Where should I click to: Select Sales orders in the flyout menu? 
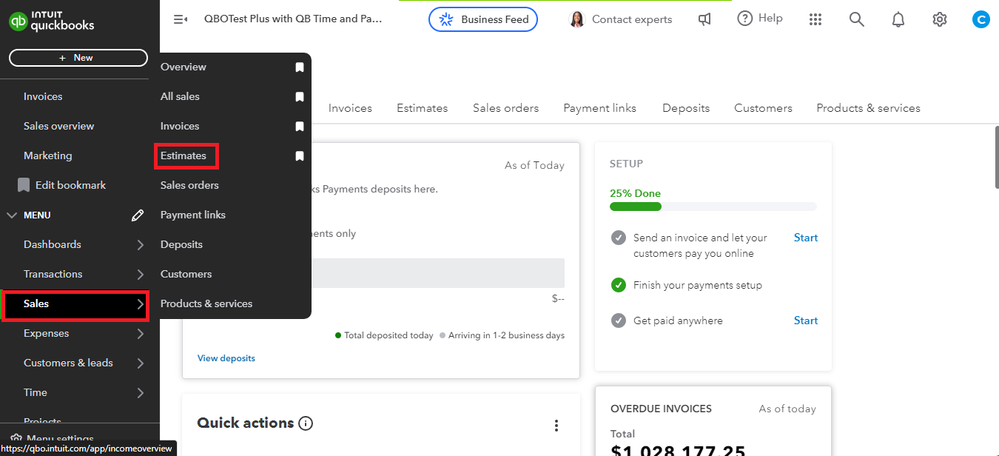click(189, 185)
